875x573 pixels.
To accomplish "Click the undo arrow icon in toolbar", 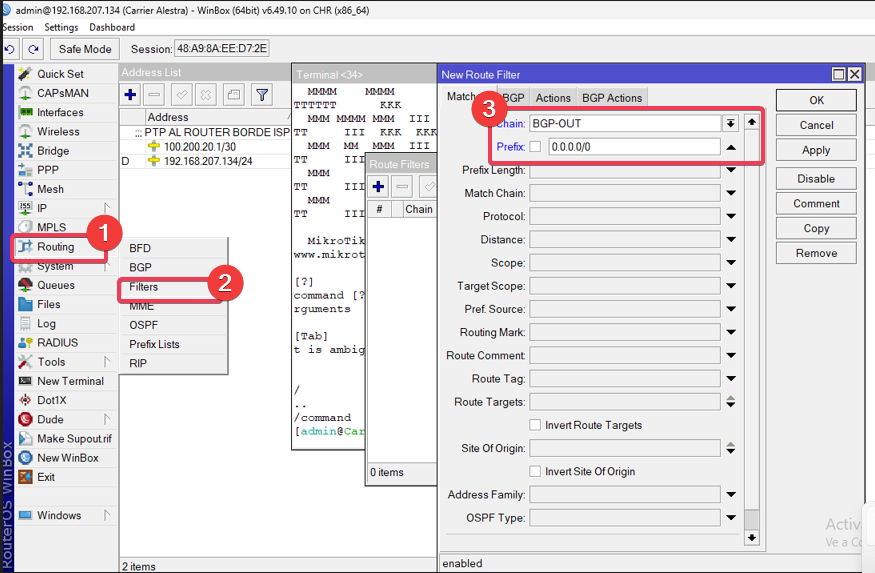I will click(x=10, y=49).
